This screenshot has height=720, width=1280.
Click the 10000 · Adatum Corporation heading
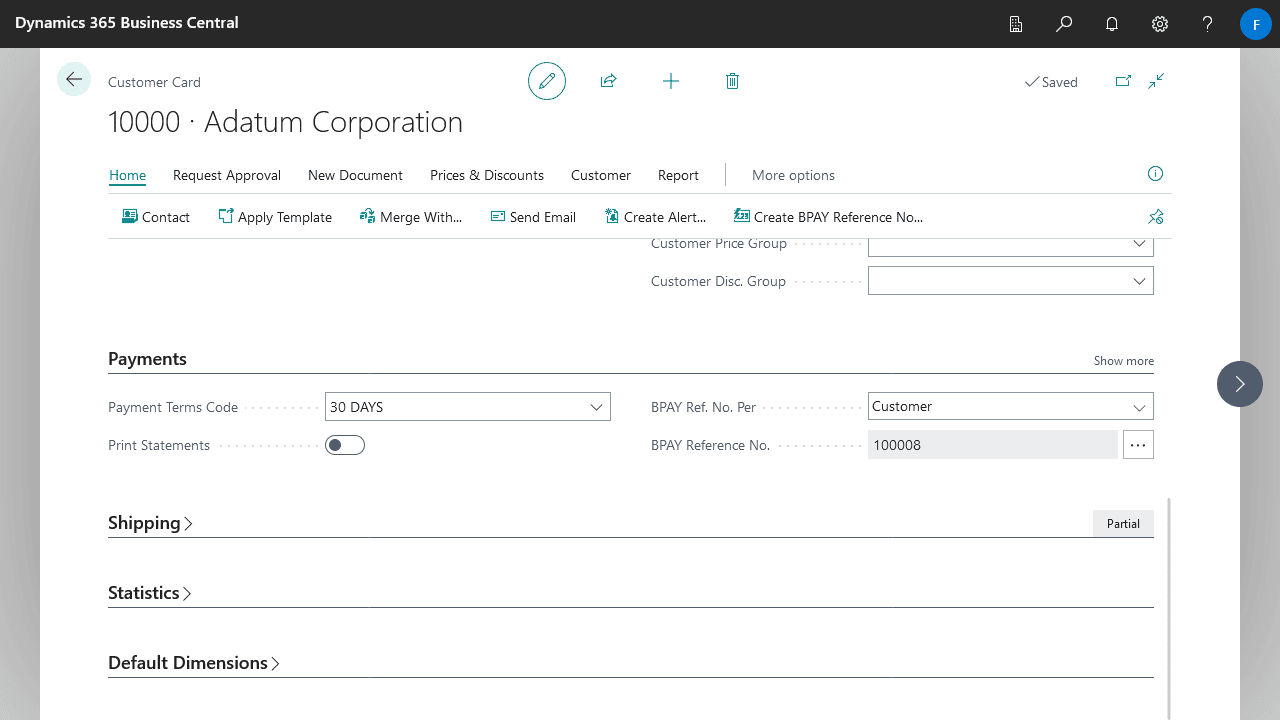coord(285,122)
